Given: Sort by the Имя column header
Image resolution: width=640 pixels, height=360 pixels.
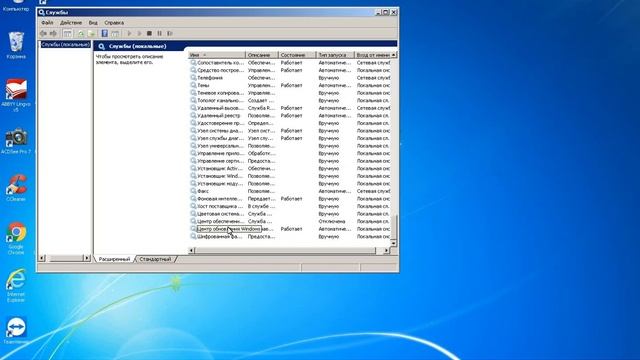Looking at the screenshot, I should (217, 55).
